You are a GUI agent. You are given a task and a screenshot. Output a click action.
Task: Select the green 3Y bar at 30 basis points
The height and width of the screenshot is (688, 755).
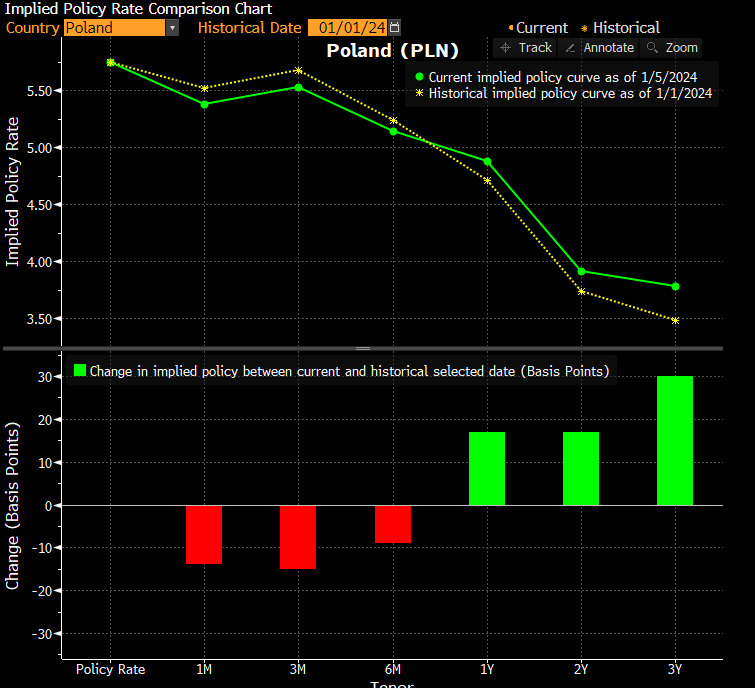pyautogui.click(x=675, y=441)
